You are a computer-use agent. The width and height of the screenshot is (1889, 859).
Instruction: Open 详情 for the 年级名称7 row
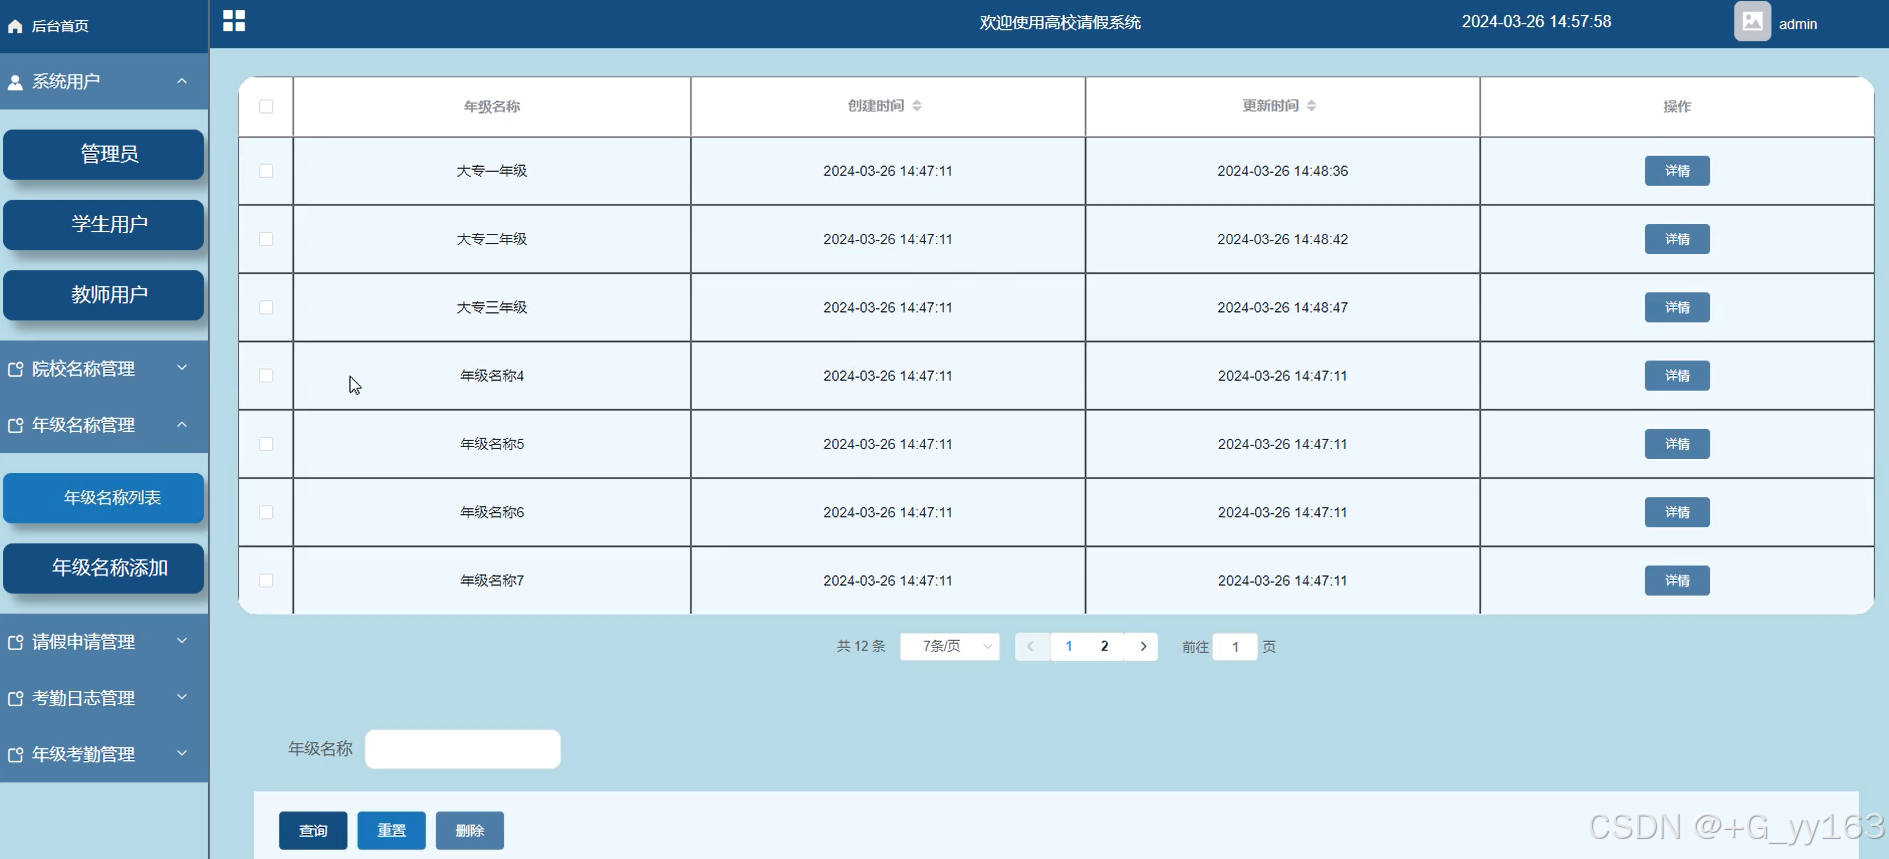pos(1677,580)
